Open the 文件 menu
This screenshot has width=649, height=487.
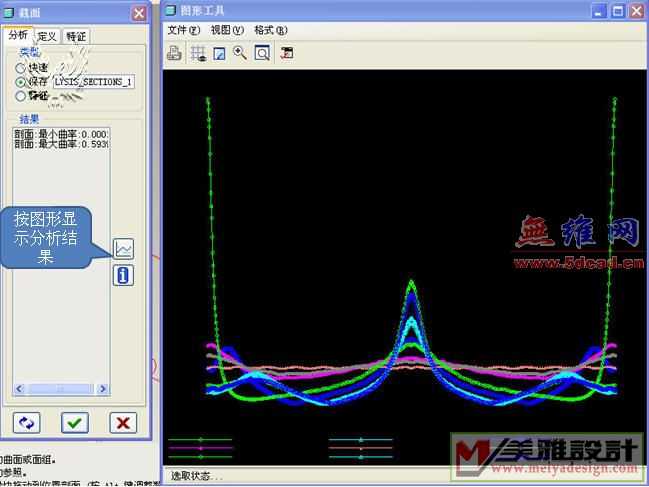183,31
